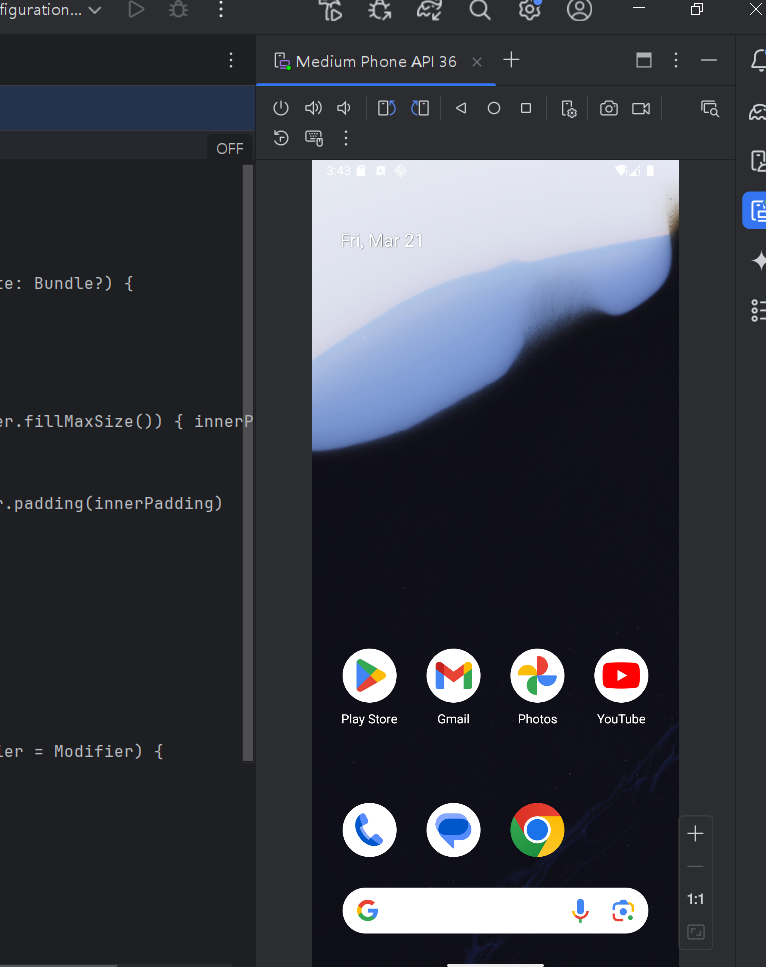
Task: Rotate the emulator right
Action: pyautogui.click(x=420, y=109)
